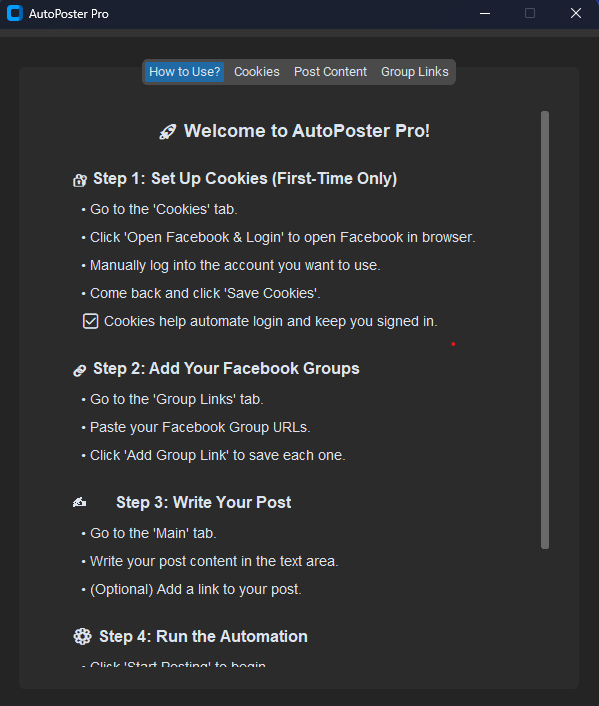Click the vertical scrollbar thumb in guide
Viewport: 599px width, 706px height.
tap(545, 330)
